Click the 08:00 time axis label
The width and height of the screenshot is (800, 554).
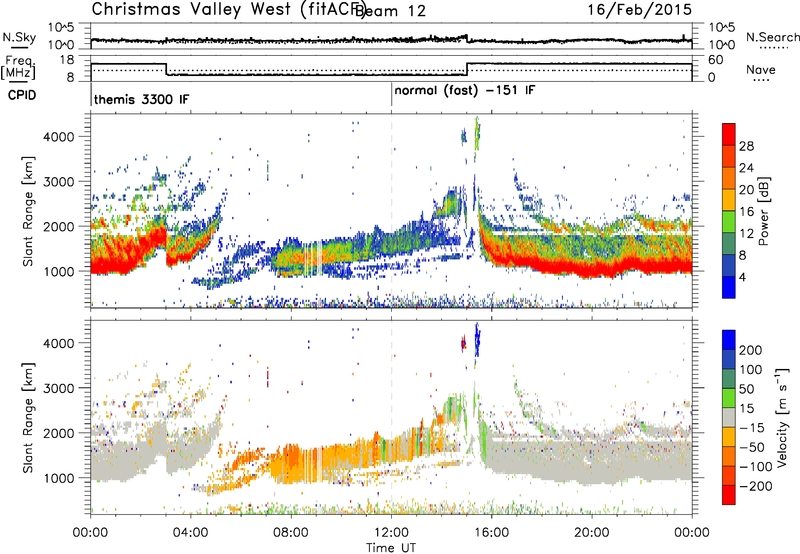pyautogui.click(x=291, y=533)
